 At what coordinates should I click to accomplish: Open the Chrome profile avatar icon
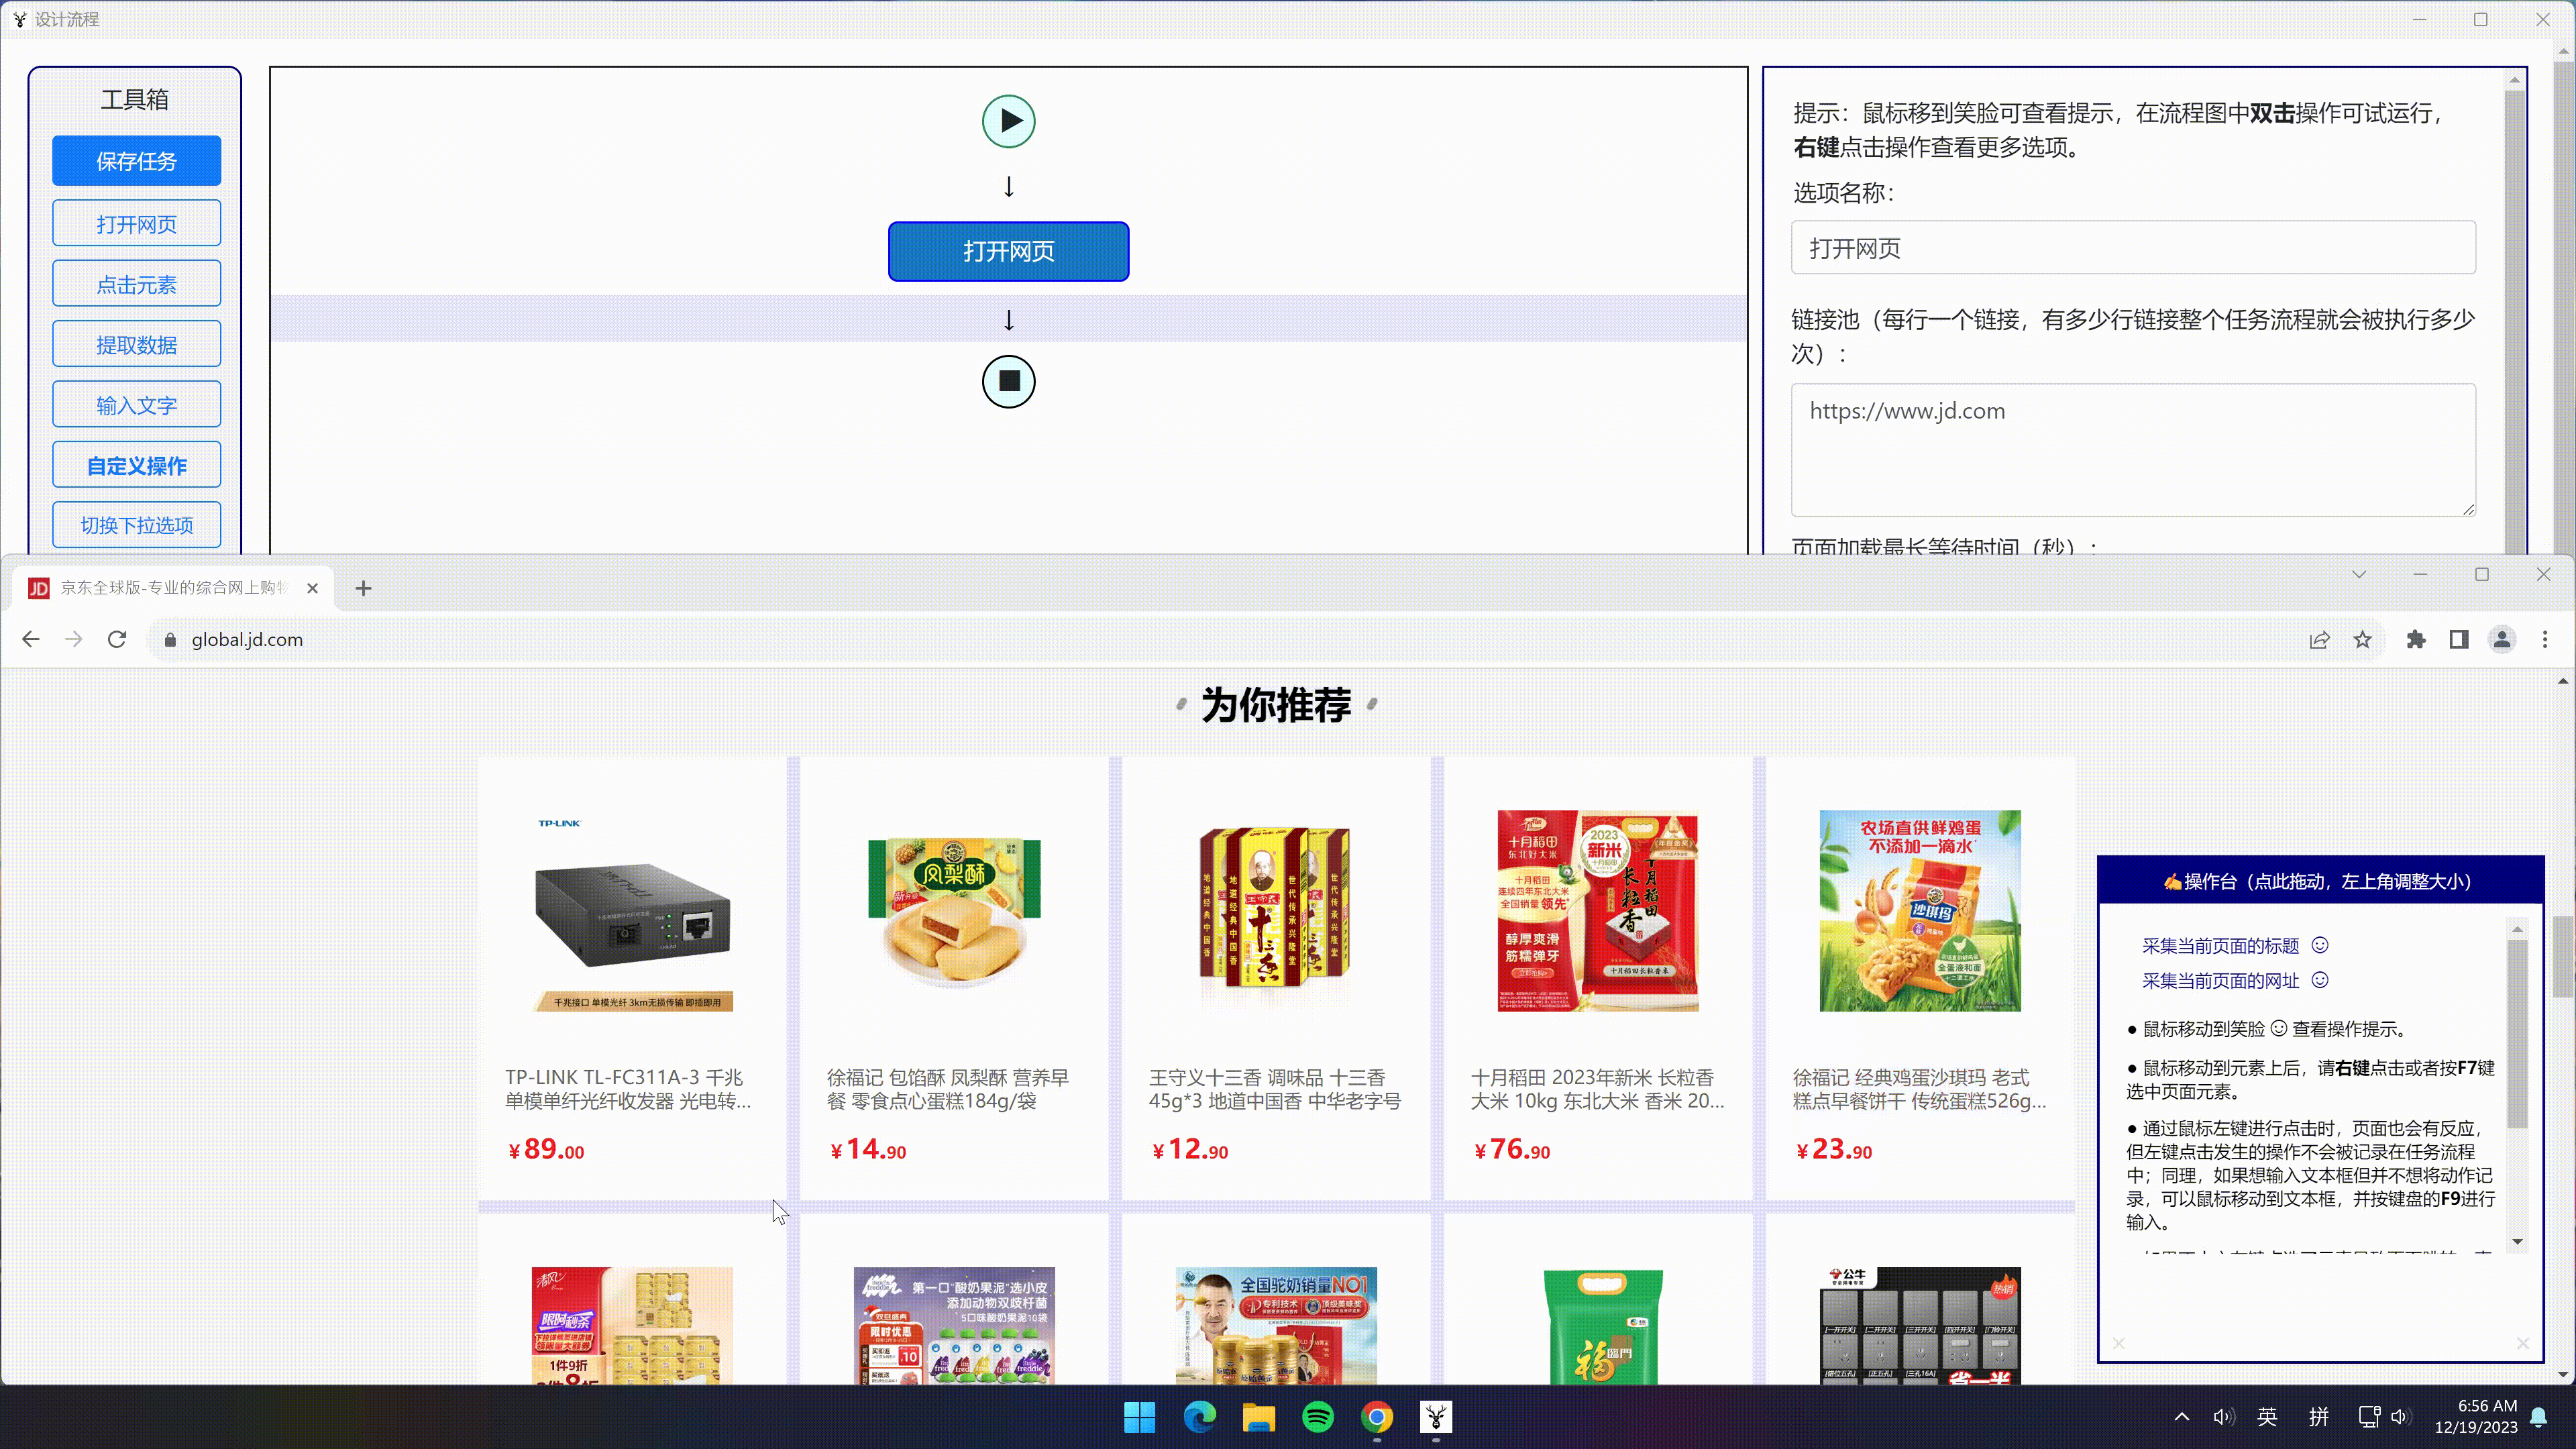pyautogui.click(x=2502, y=639)
